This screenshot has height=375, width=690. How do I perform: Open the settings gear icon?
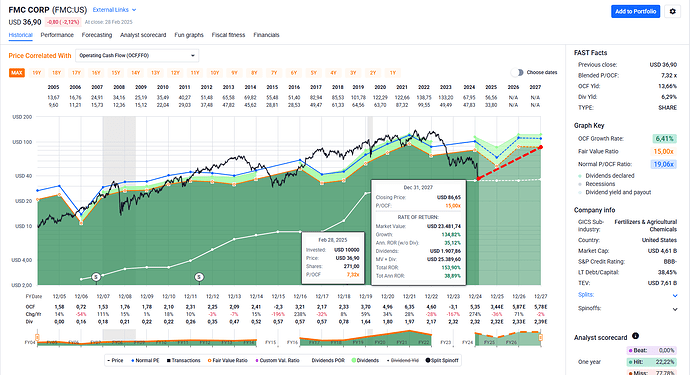pos(672,11)
